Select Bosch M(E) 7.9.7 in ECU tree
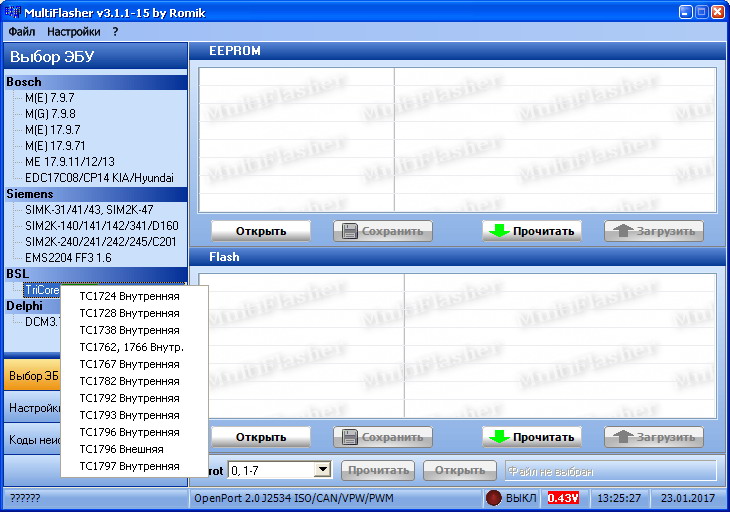 [x=50, y=98]
